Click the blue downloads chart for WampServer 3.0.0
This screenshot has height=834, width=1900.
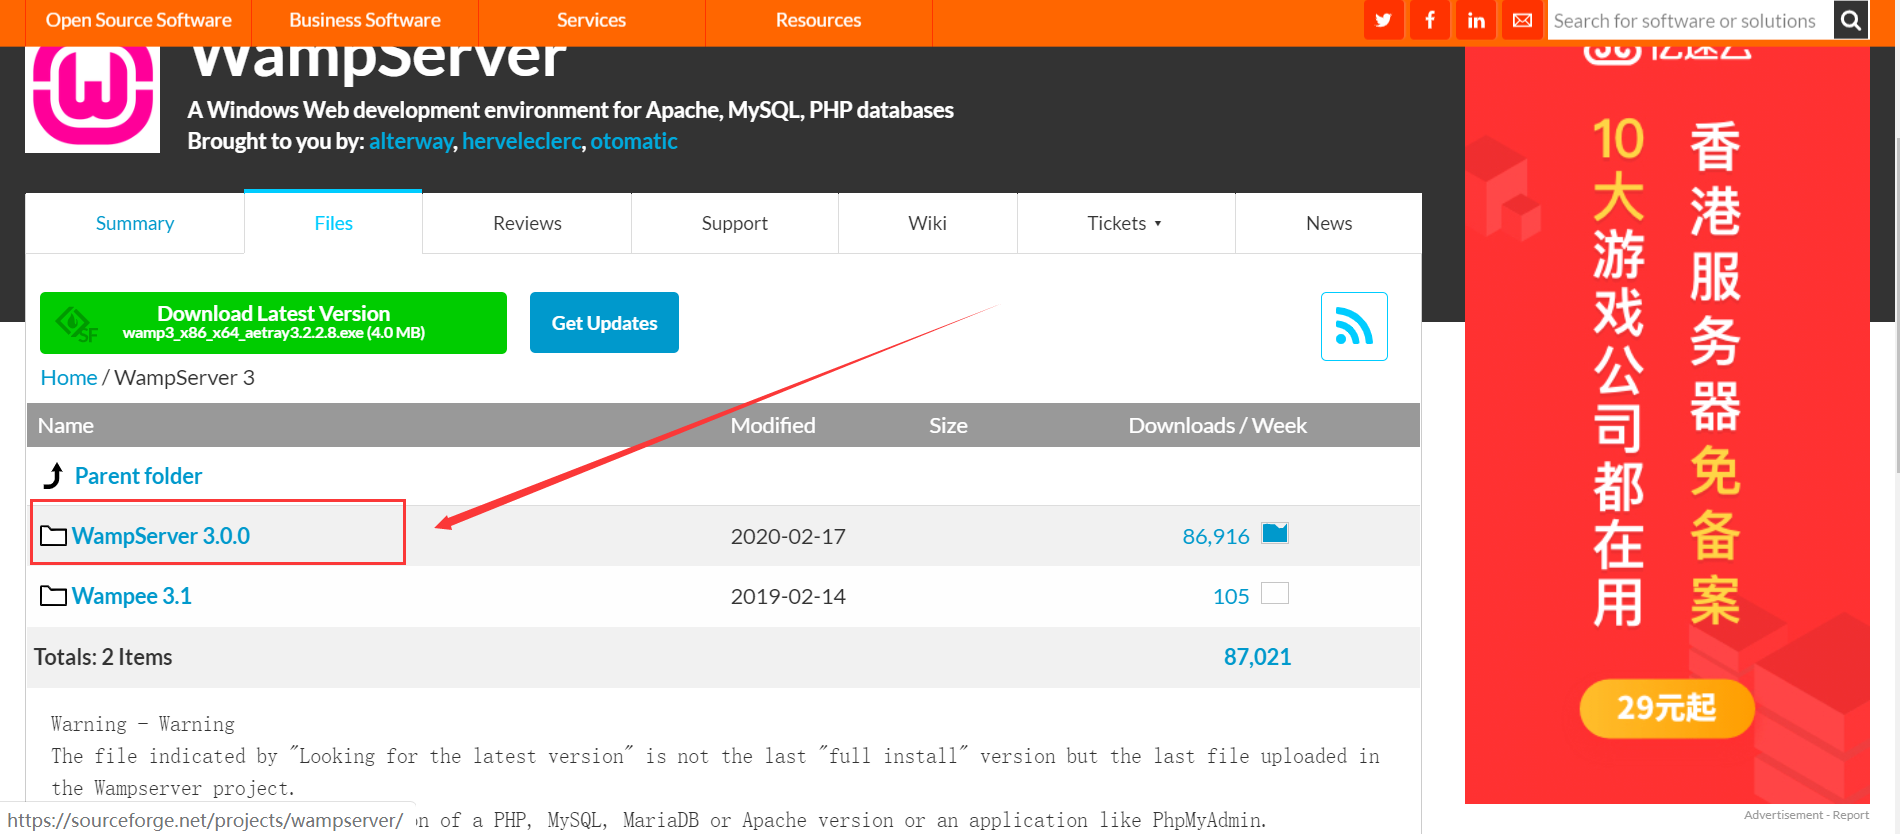[1275, 533]
